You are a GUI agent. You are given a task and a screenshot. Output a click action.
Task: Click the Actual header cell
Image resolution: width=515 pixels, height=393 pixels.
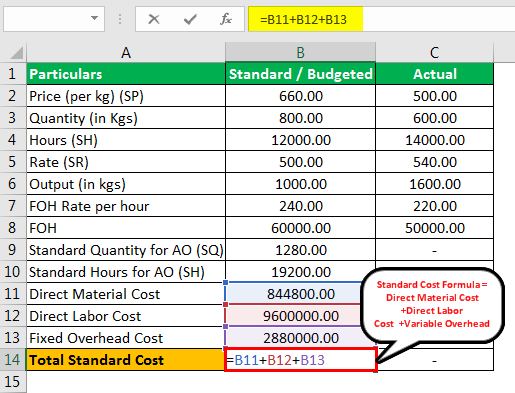click(x=434, y=74)
